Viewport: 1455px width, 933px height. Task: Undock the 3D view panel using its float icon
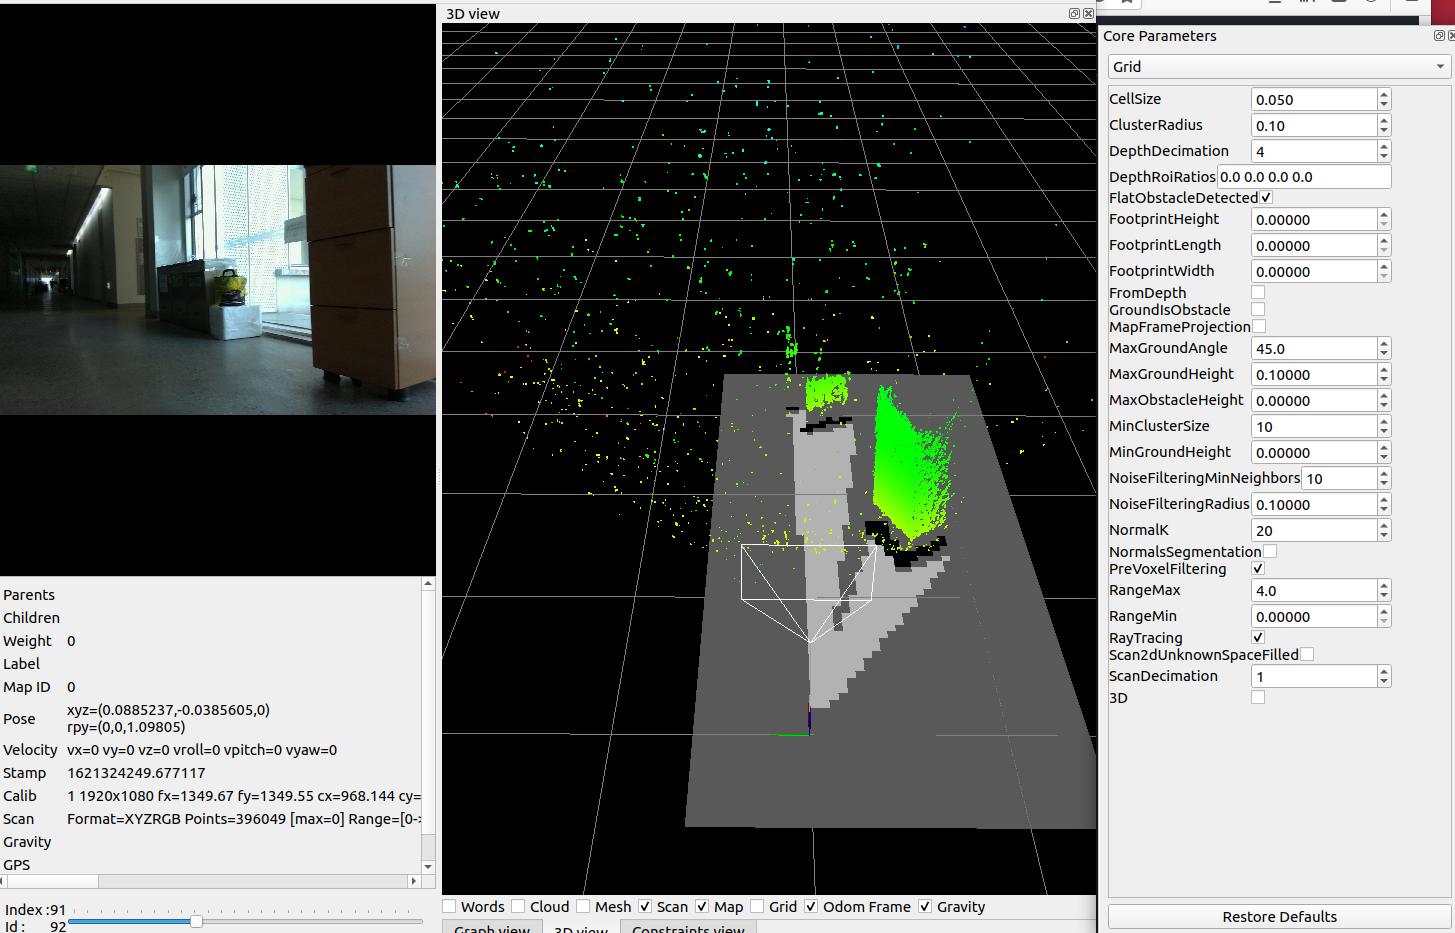1073,14
